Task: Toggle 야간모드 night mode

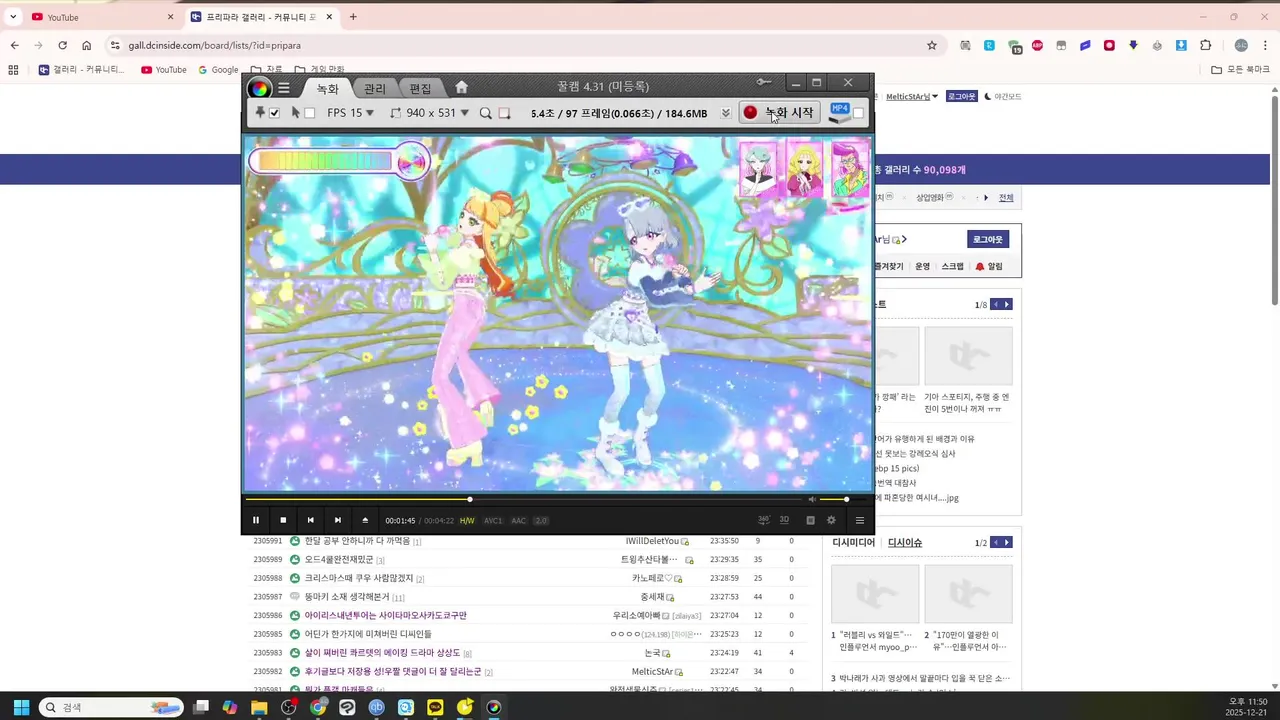Action: [x=1003, y=97]
